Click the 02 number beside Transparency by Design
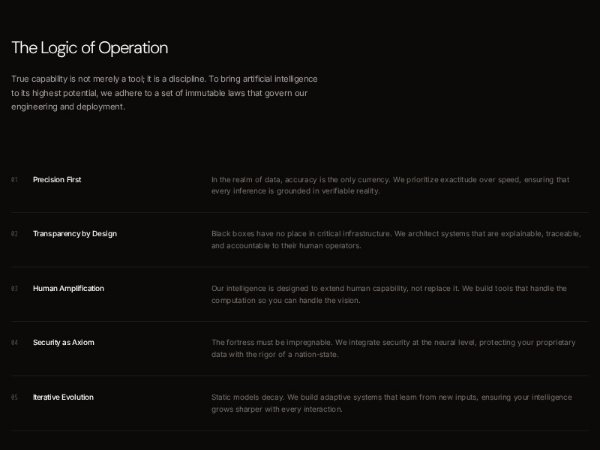 point(15,234)
